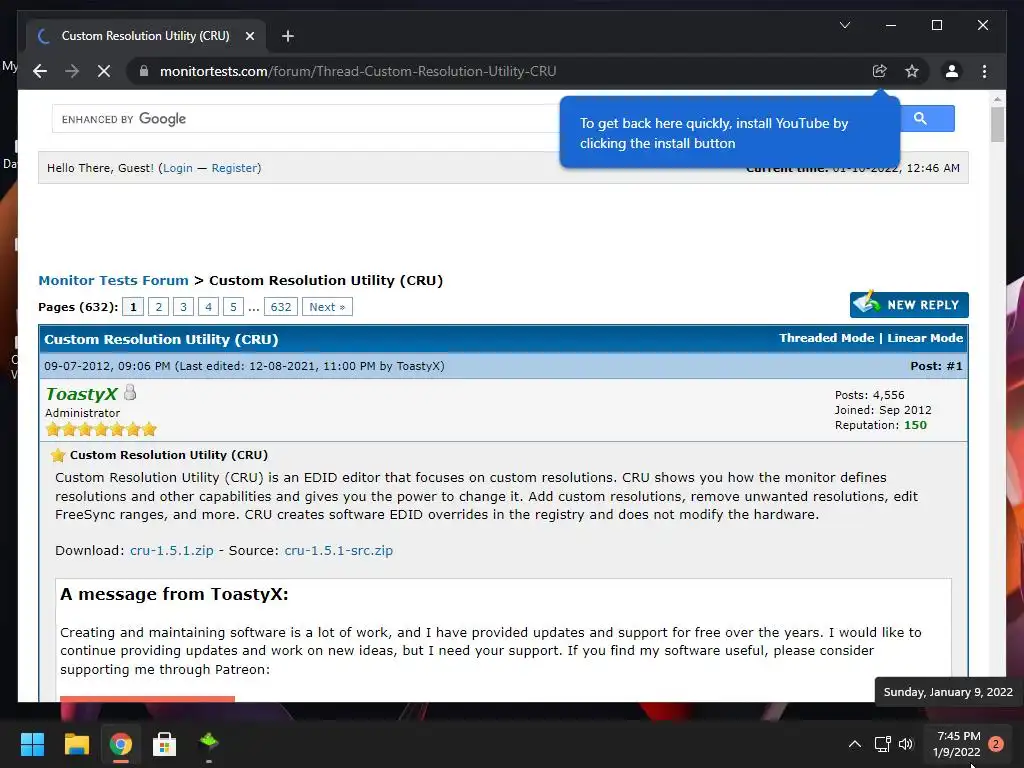Screen dimensions: 1024x768
Task: Open File Explorer from taskbar
Action: (76, 744)
